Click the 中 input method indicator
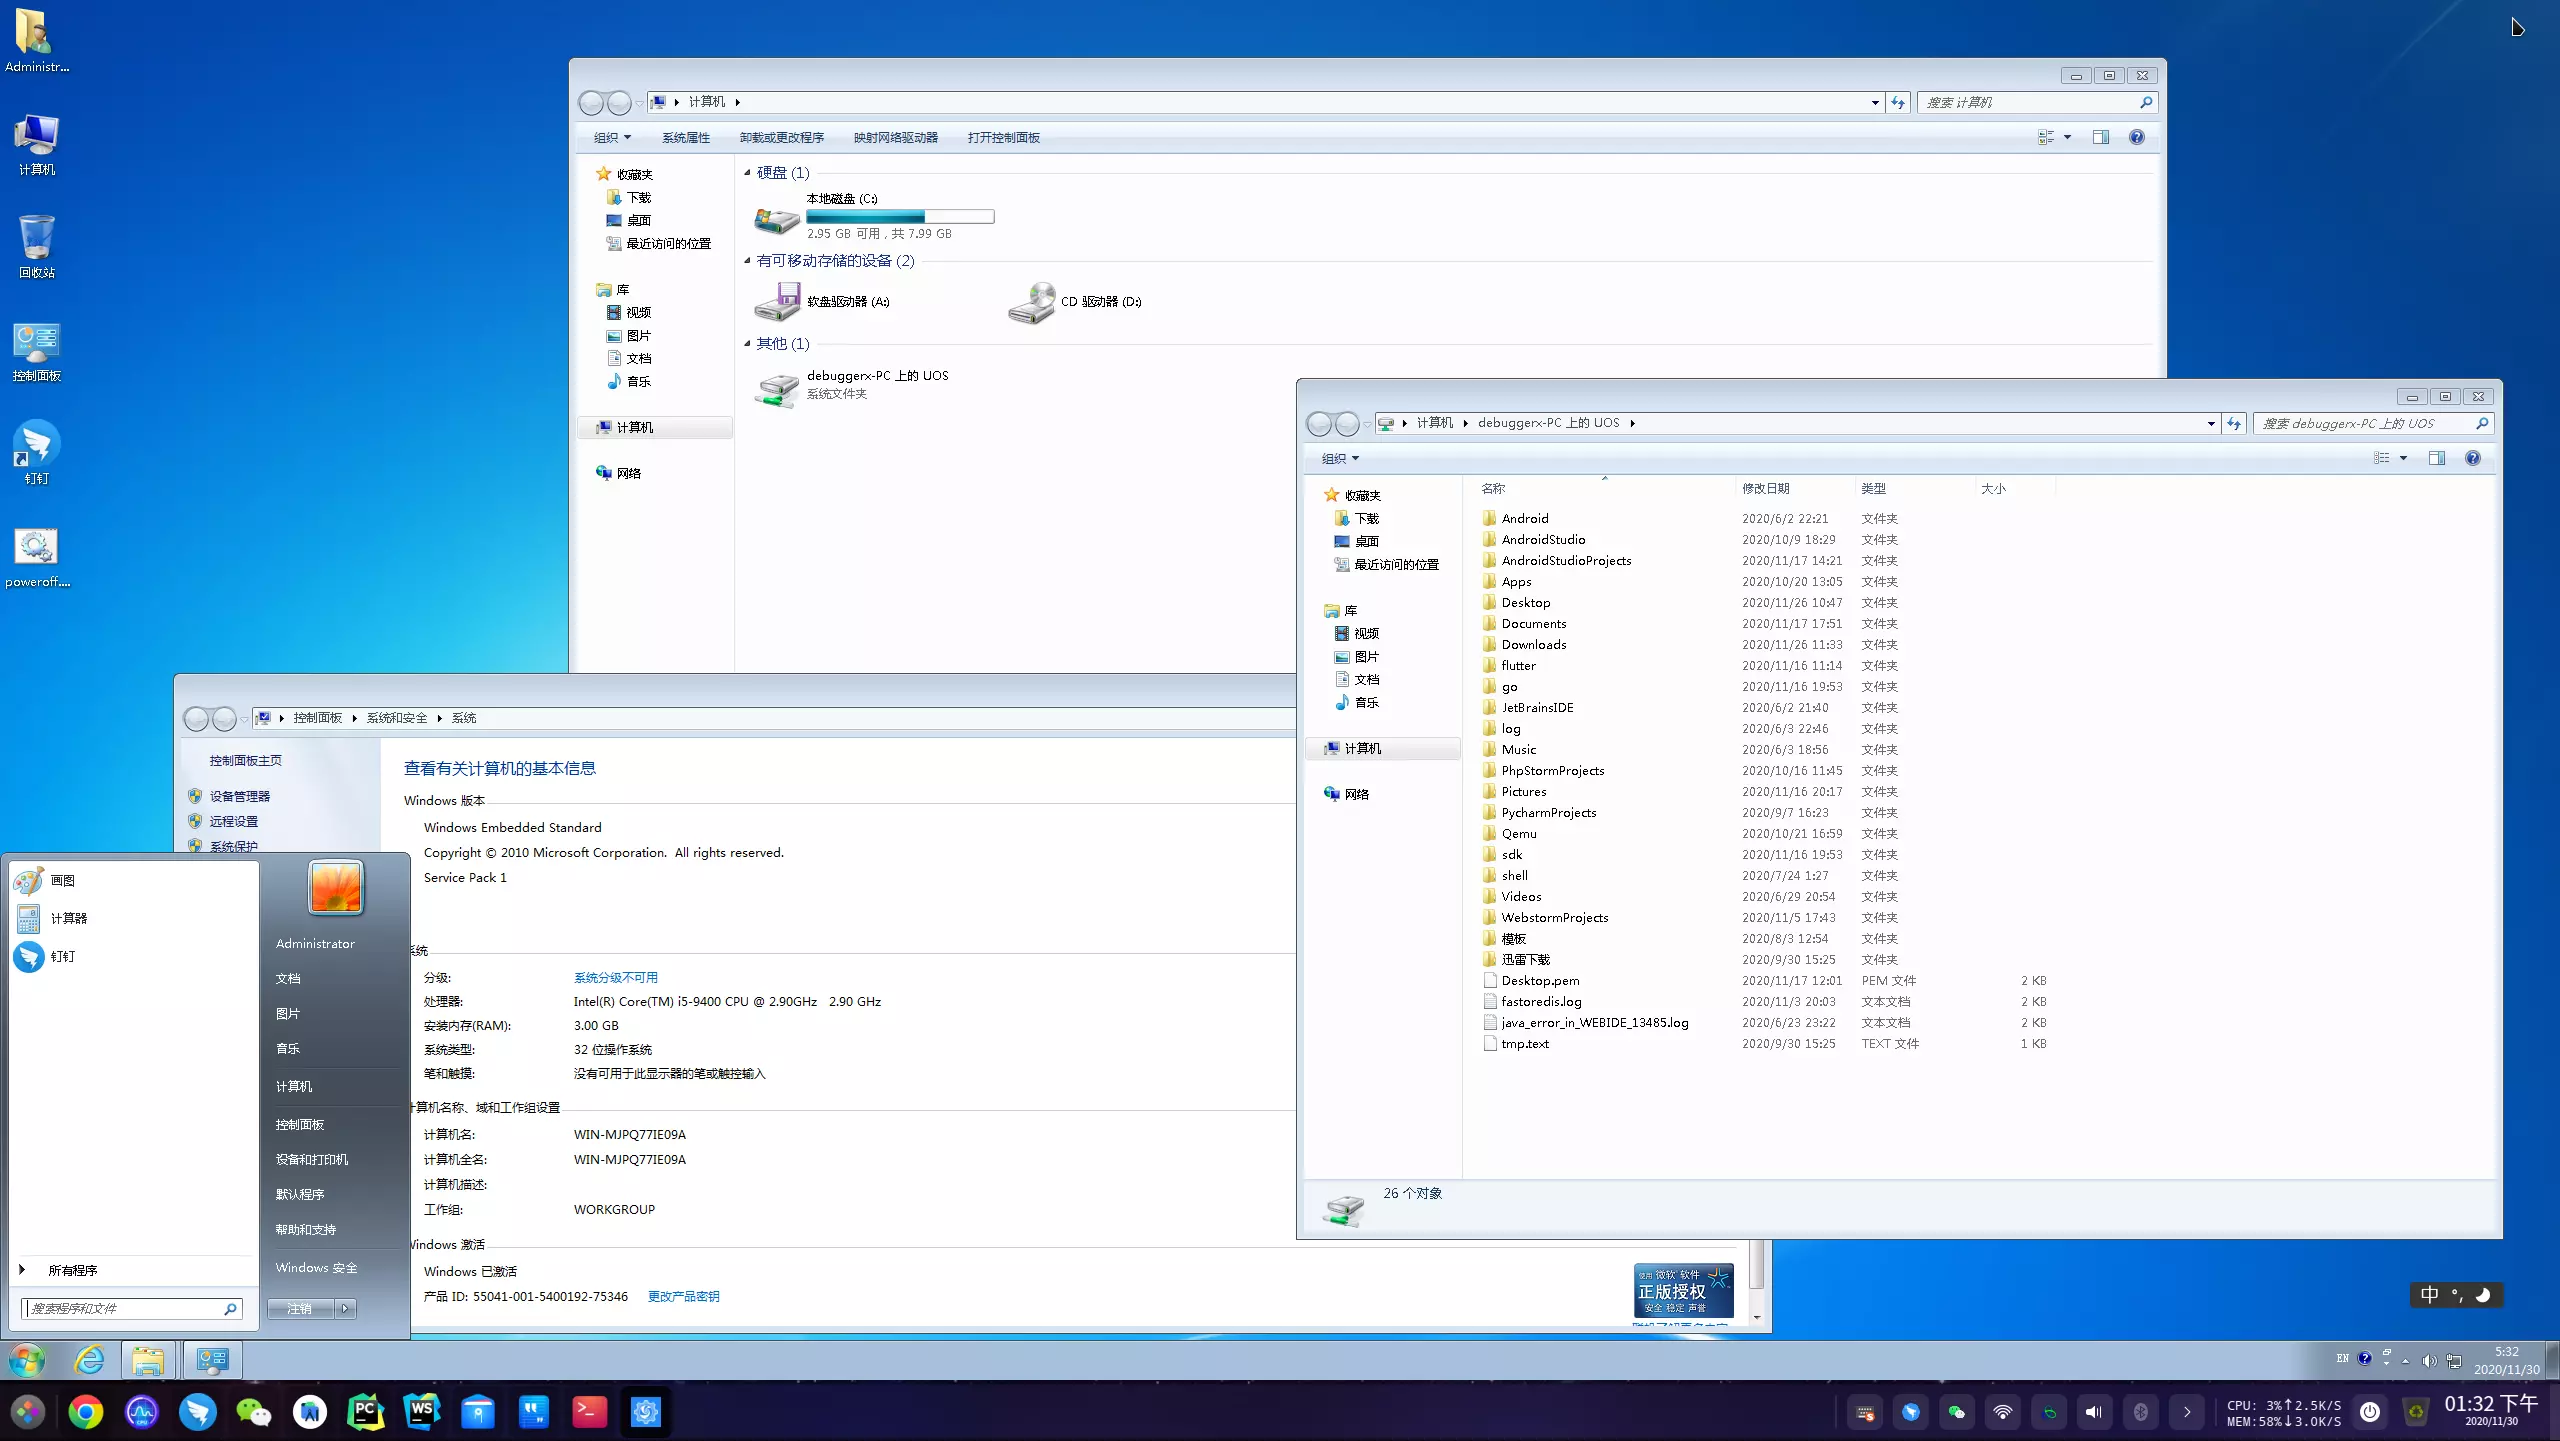The height and width of the screenshot is (1441, 2560). 2430,1296
